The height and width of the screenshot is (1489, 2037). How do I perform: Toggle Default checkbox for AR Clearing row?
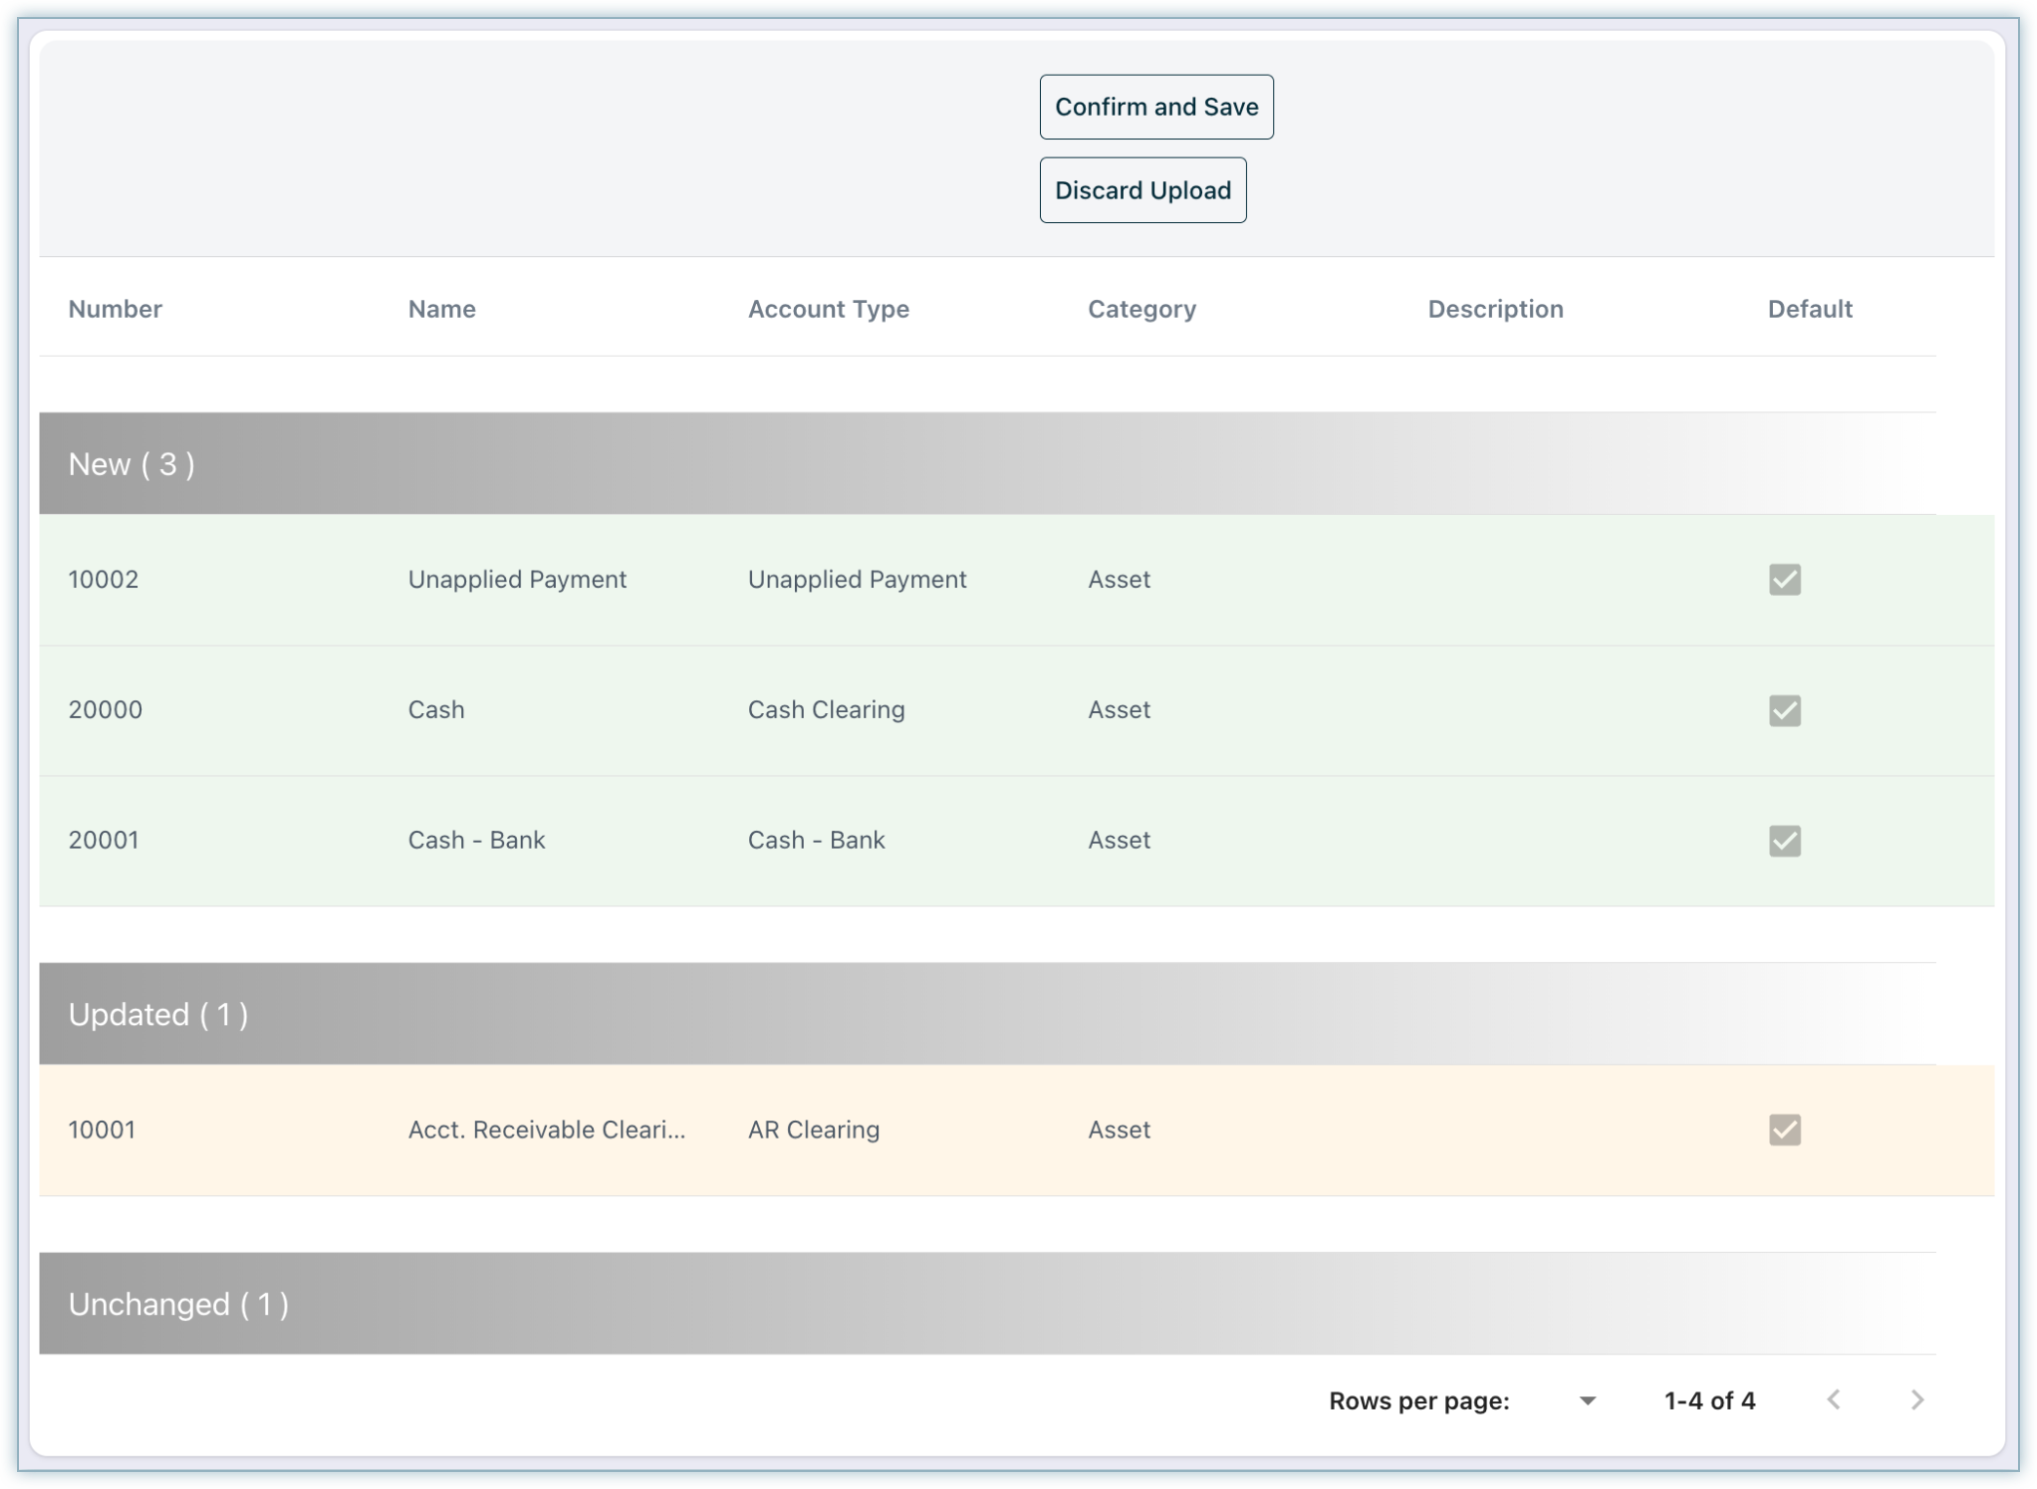click(x=1784, y=1130)
